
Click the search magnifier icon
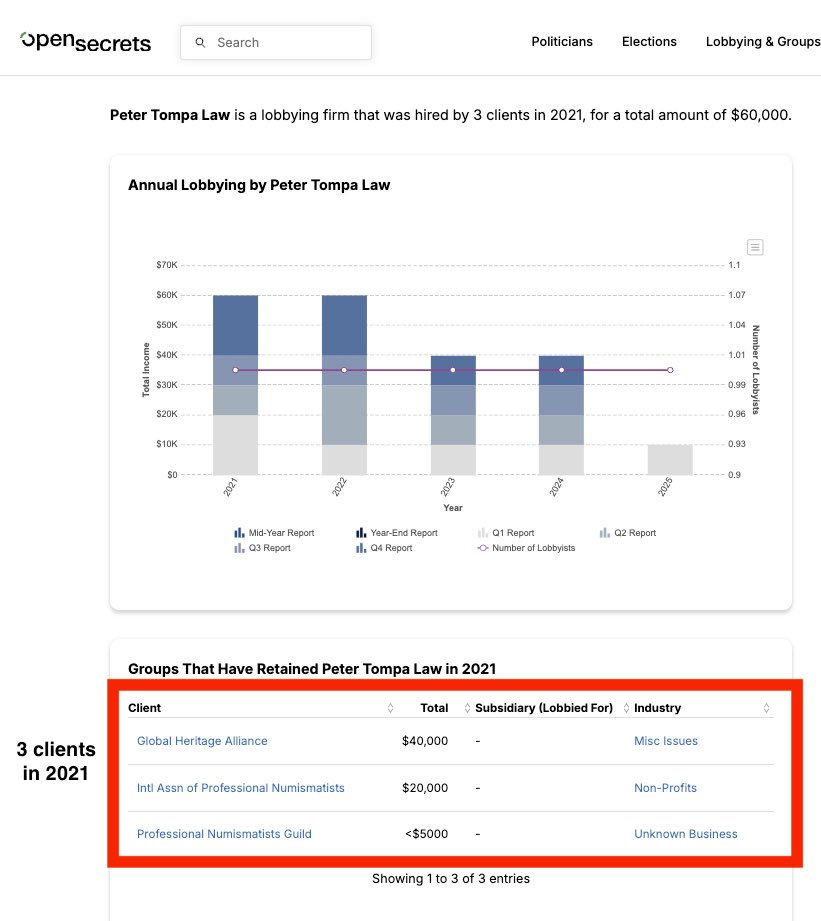coord(200,42)
